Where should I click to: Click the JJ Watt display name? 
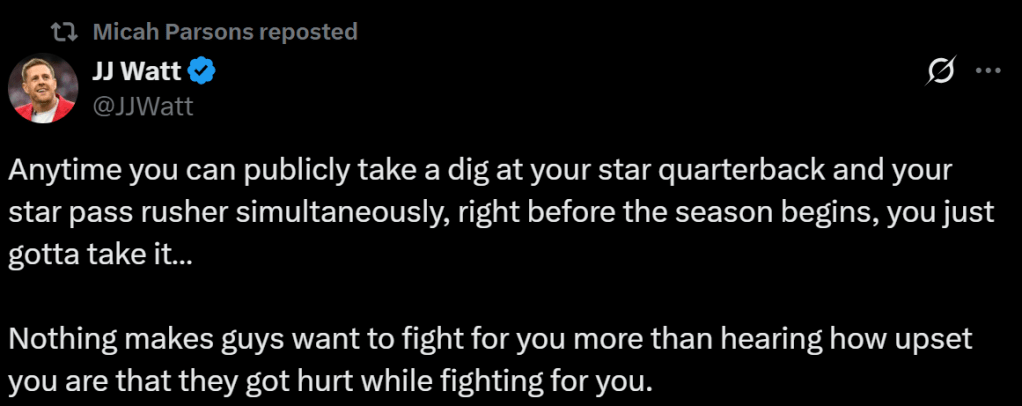click(x=134, y=71)
